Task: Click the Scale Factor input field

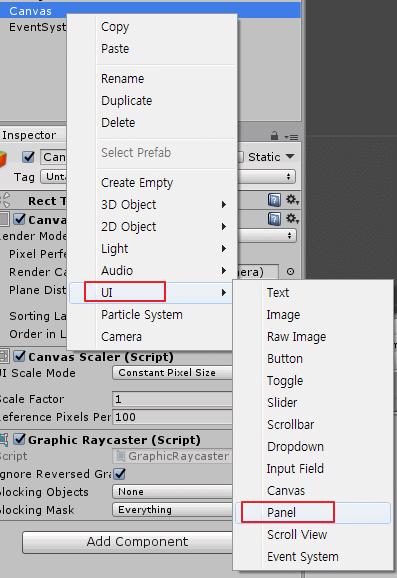Action: (172, 399)
